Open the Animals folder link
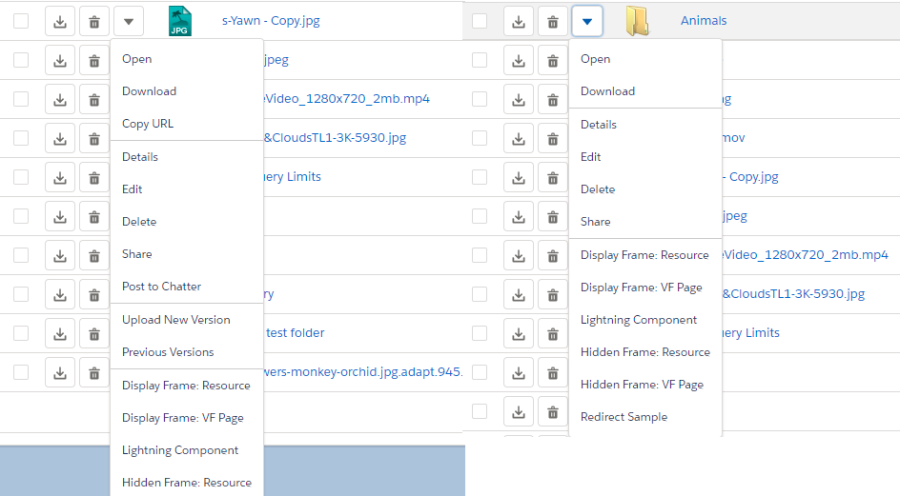 pyautogui.click(x=703, y=21)
